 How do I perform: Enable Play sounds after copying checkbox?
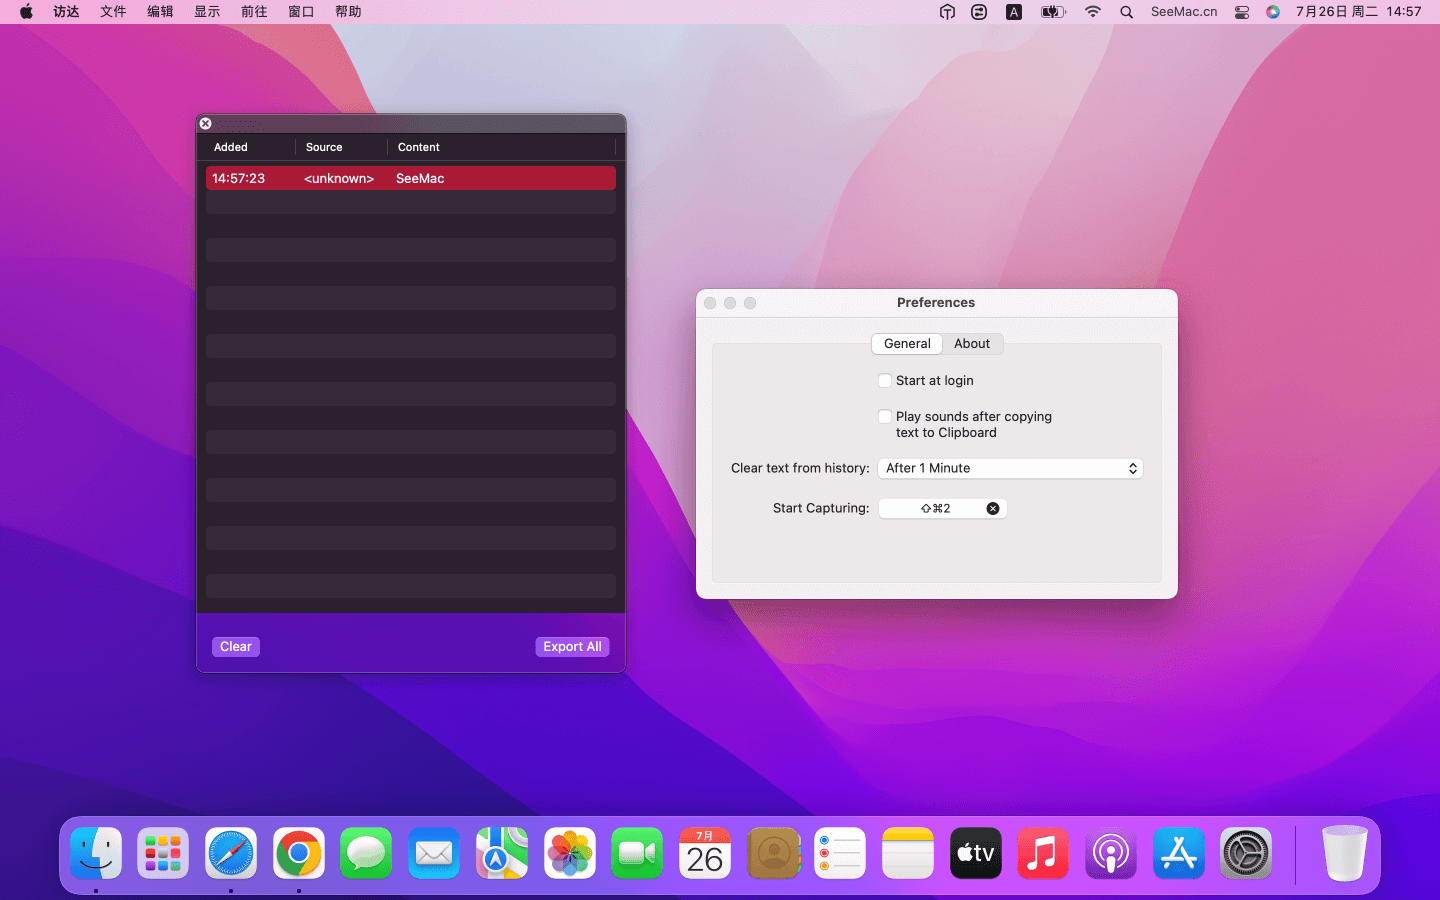pyautogui.click(x=885, y=417)
